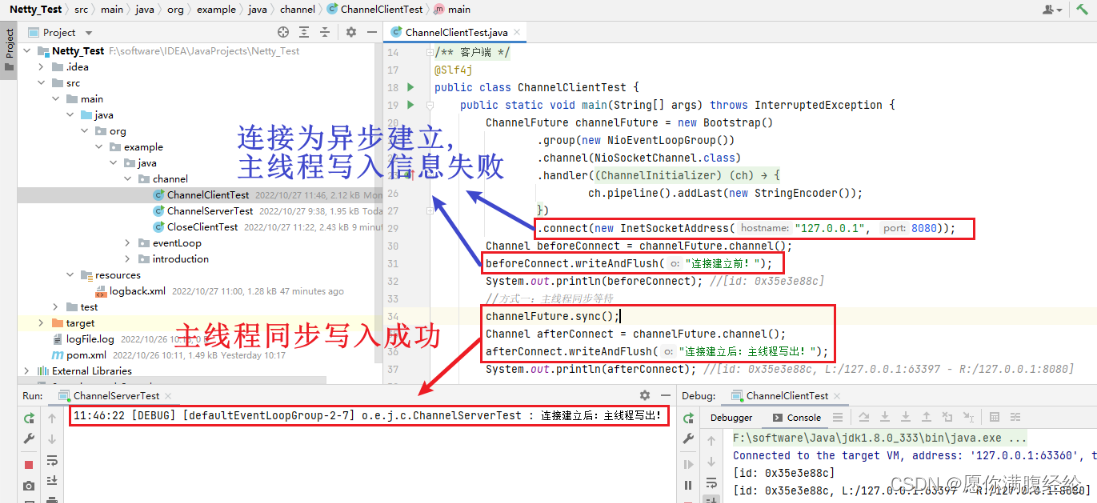This screenshot has width=1097, height=503.
Task: Run the main method from the gutter
Action: point(411,105)
